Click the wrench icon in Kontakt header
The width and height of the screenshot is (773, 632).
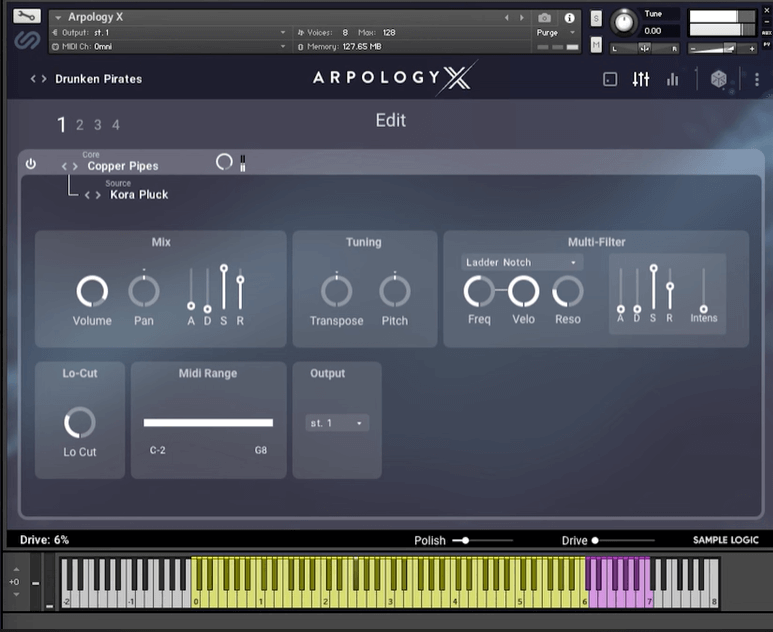point(27,17)
